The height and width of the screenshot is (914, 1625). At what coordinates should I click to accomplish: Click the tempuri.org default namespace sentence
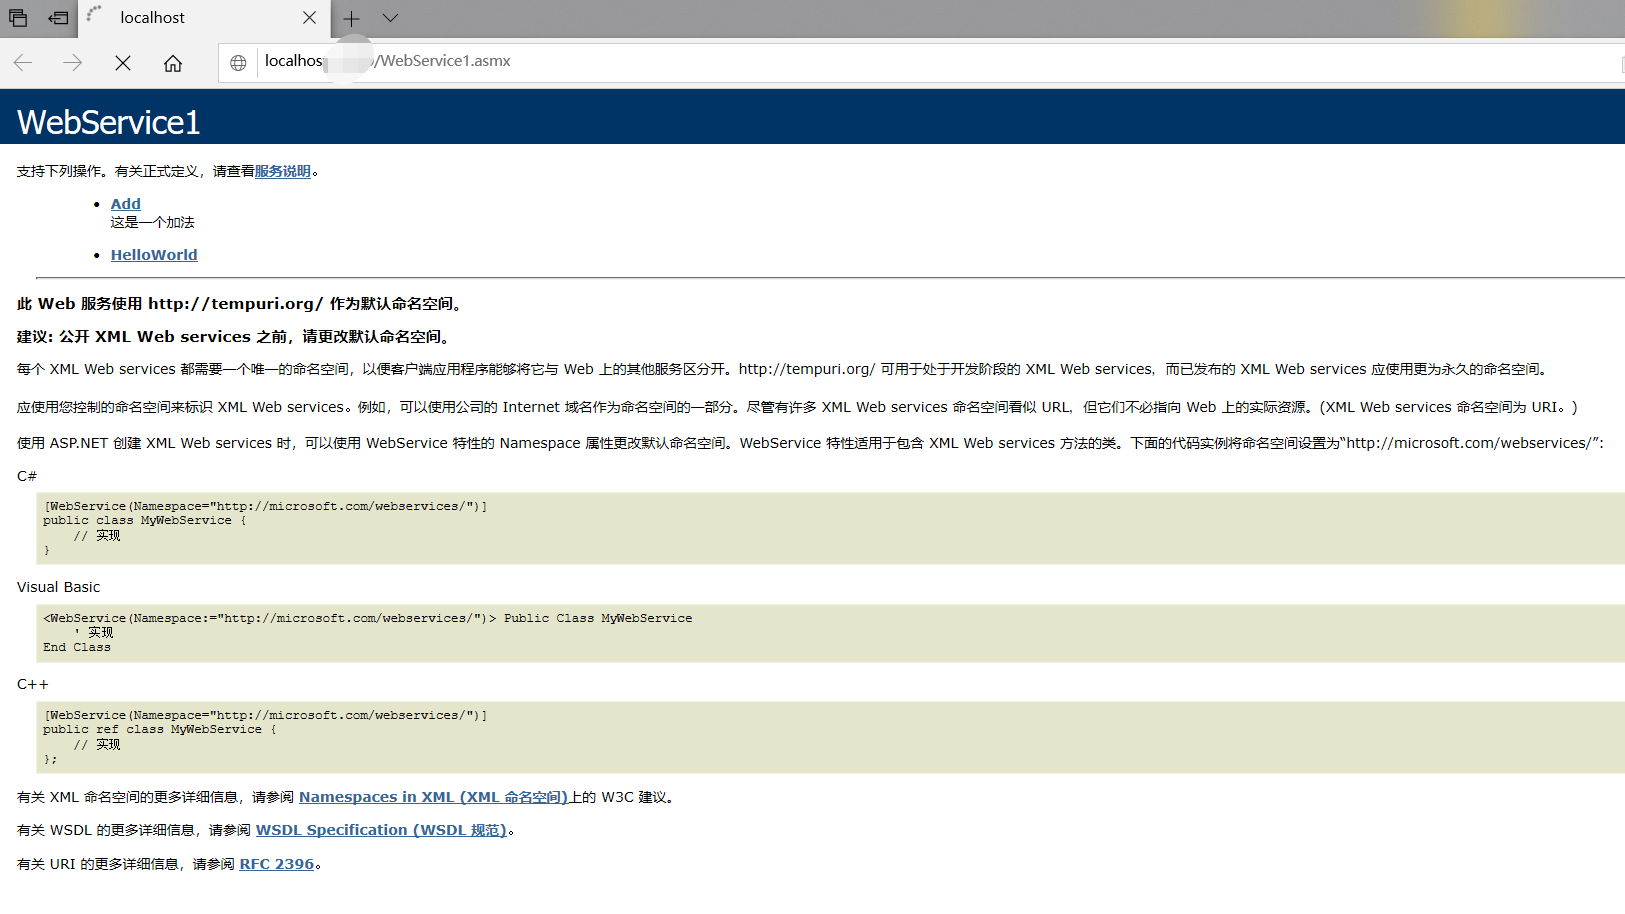[x=241, y=303]
